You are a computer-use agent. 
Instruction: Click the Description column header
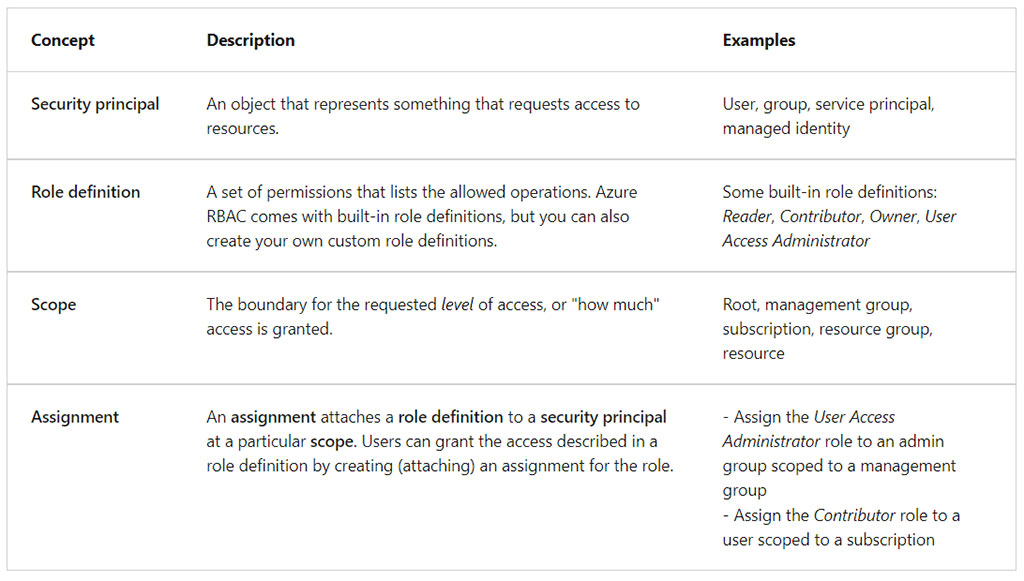pyautogui.click(x=250, y=41)
